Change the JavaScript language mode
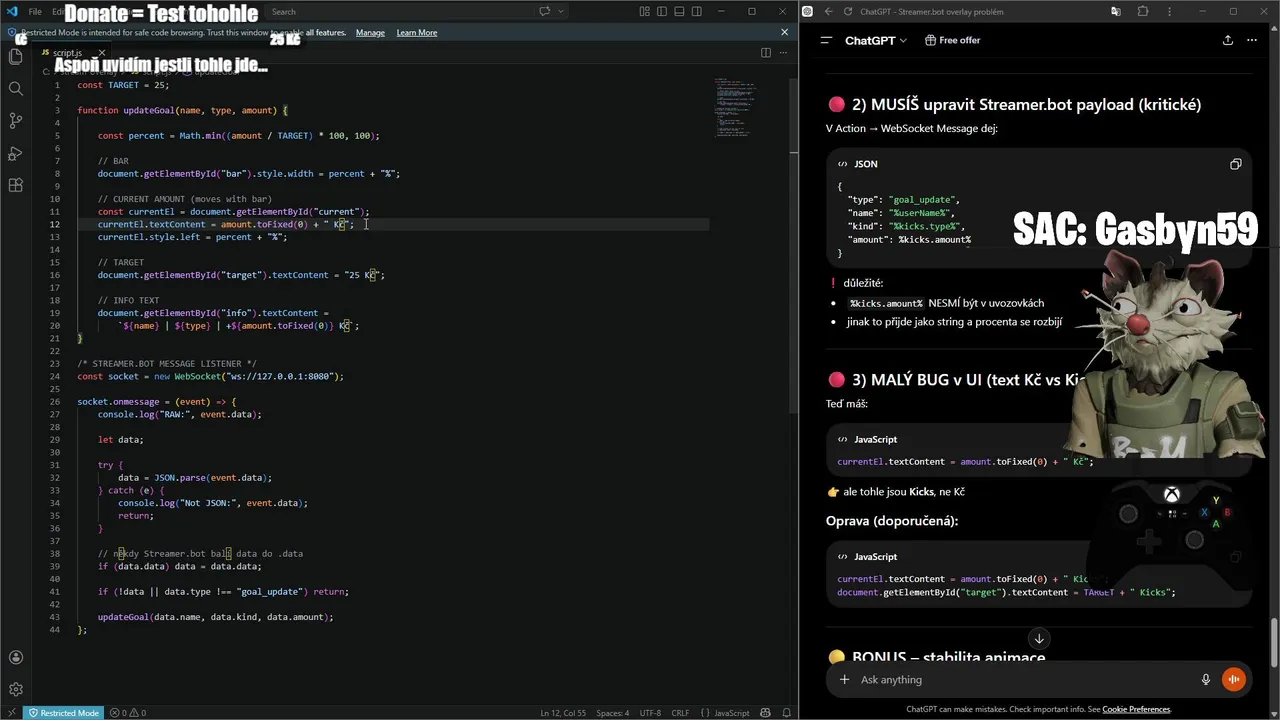The width and height of the screenshot is (1280, 720). [x=732, y=713]
